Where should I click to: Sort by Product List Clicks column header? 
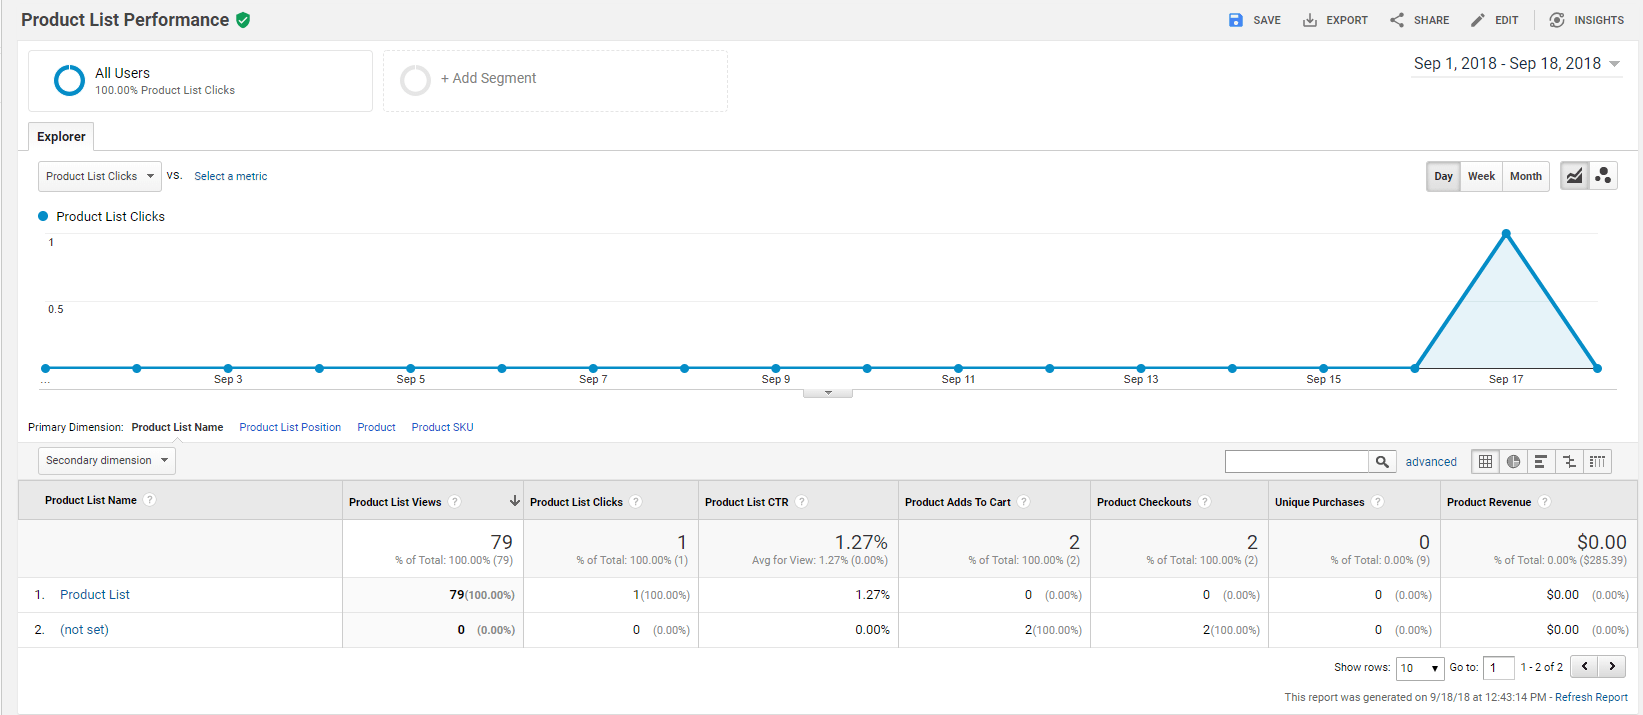[576, 502]
